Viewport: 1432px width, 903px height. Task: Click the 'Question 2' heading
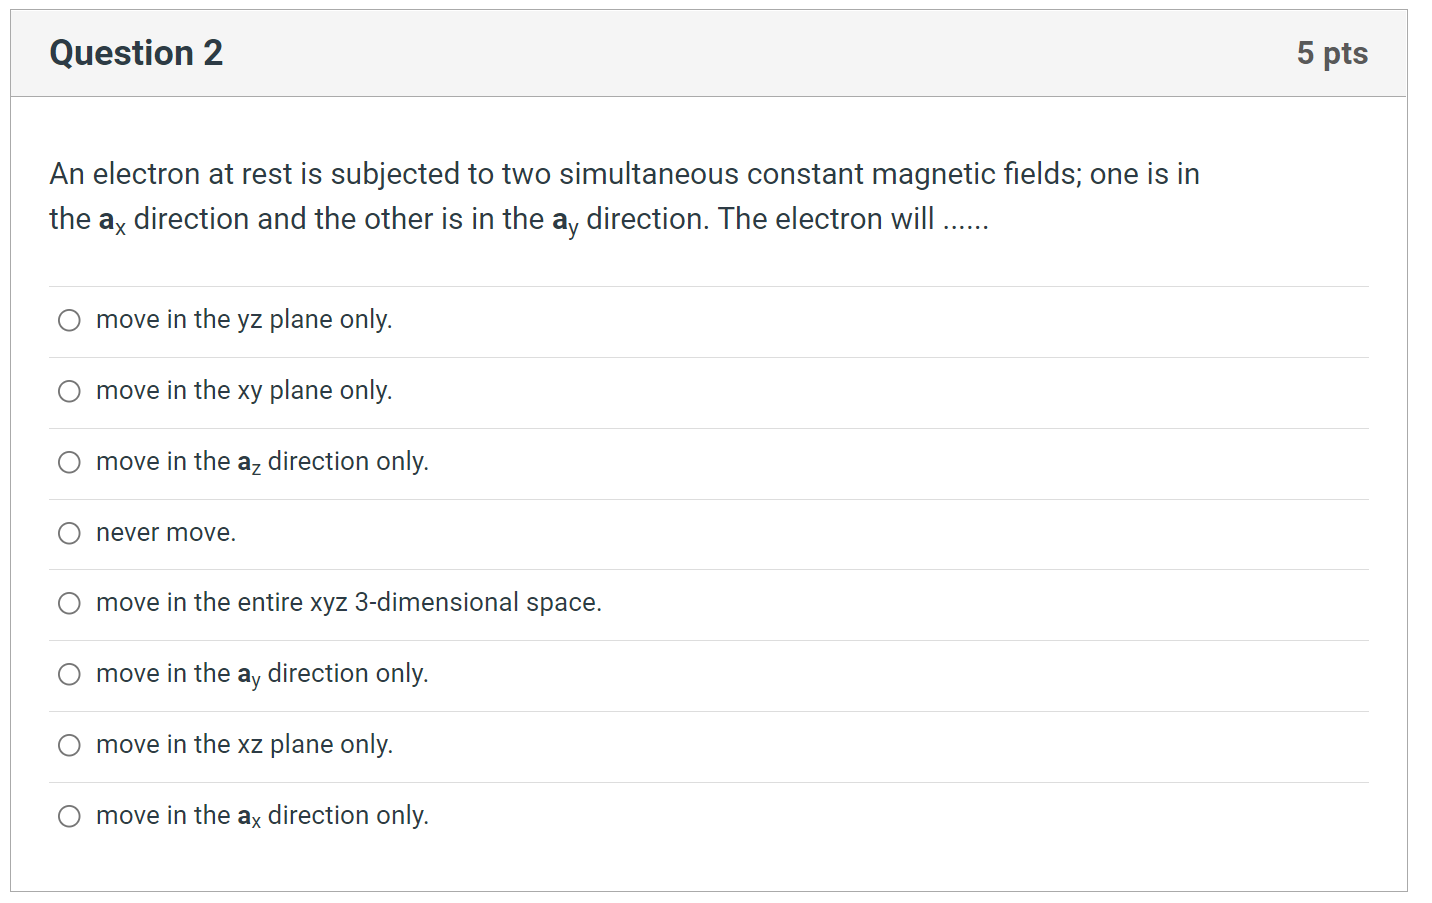(x=136, y=53)
